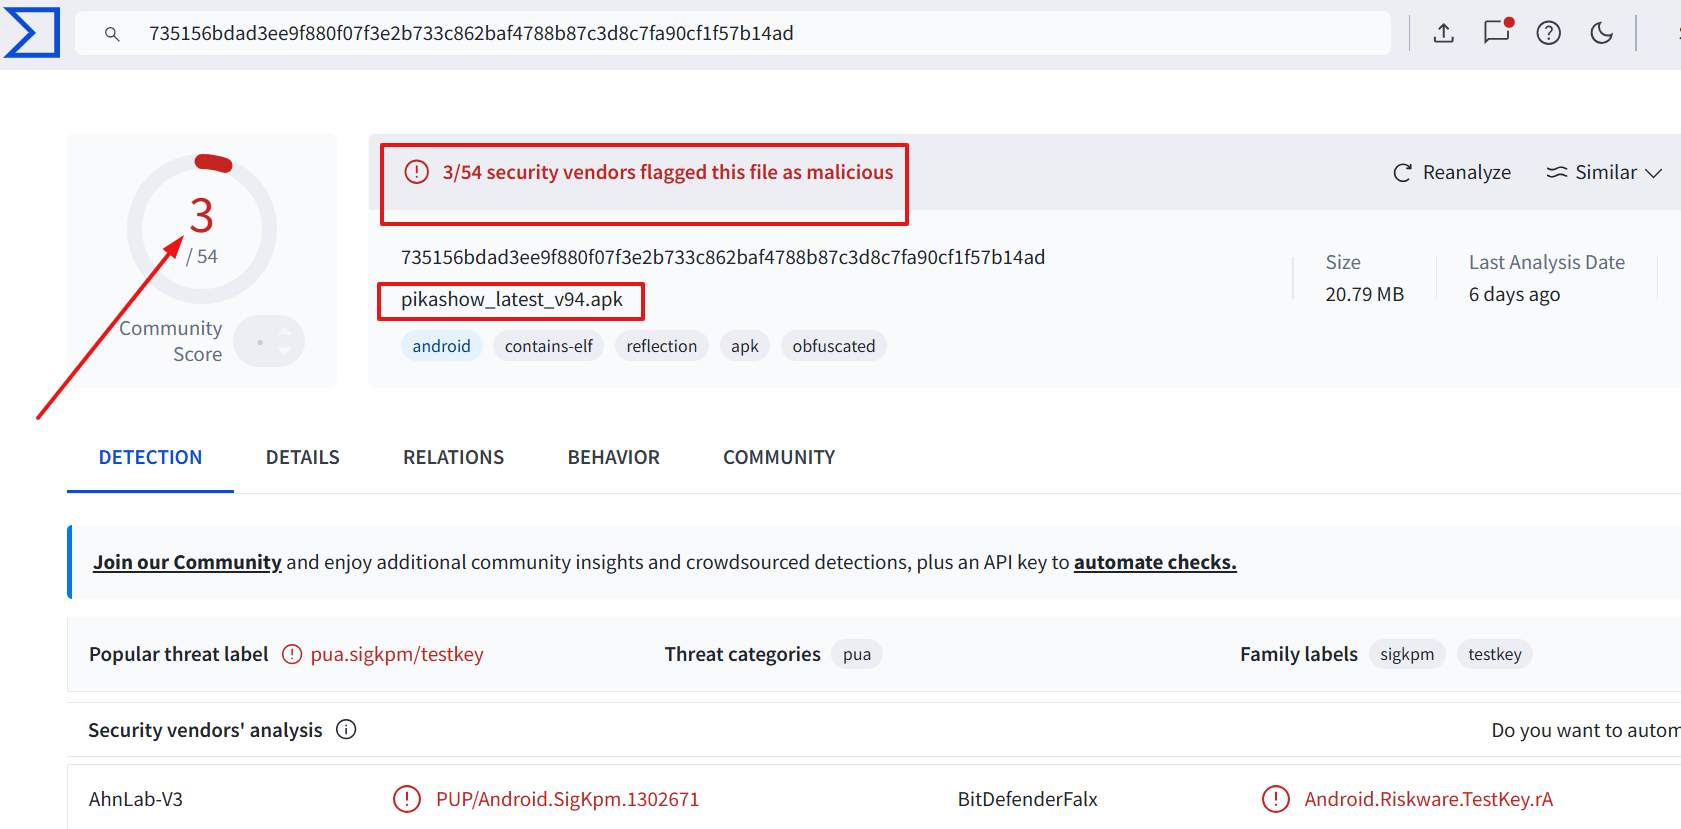Switch to the DETAILS tab
Screen dimensions: 1681x829
302,457
